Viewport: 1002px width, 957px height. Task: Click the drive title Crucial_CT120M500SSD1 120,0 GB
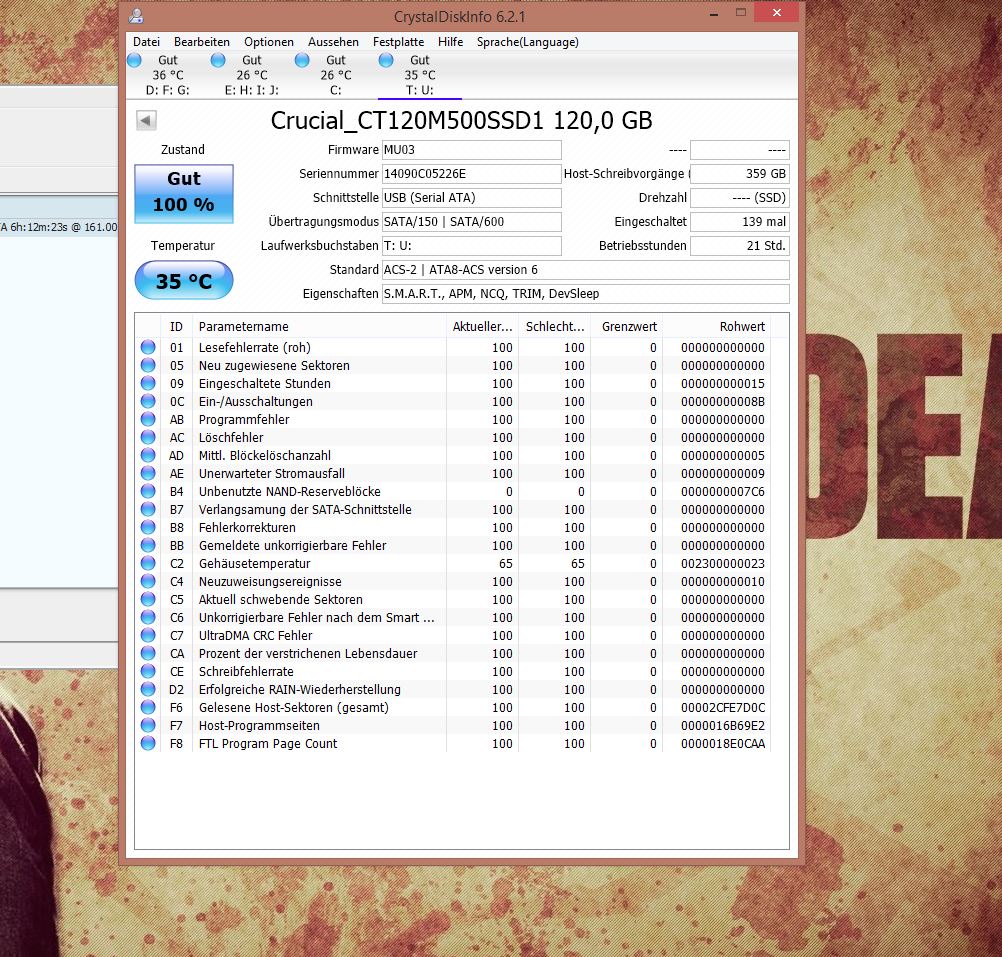coord(461,121)
